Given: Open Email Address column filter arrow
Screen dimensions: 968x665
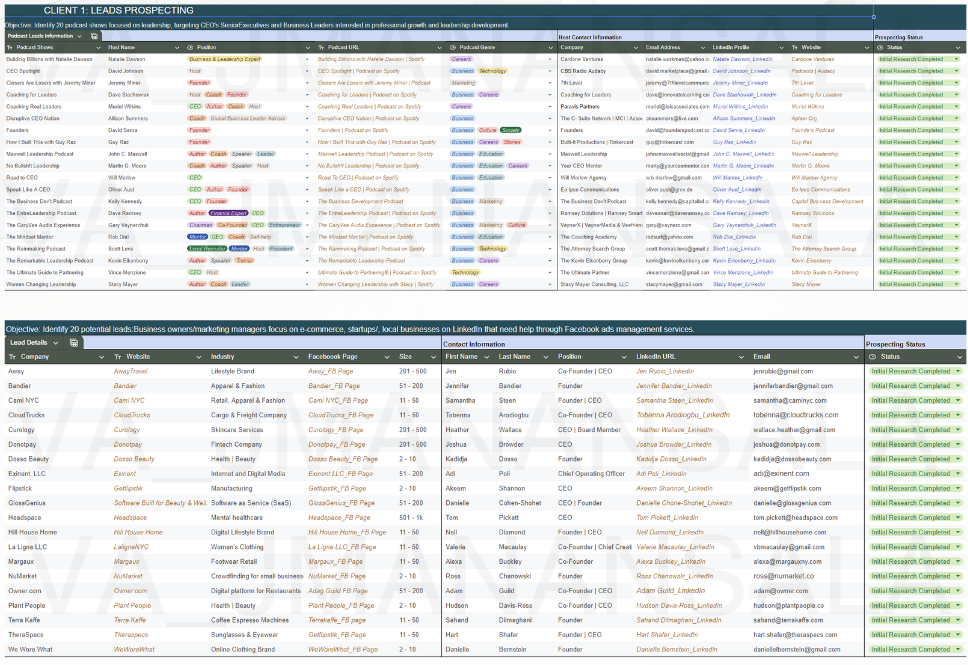Looking at the screenshot, I should coord(703,48).
